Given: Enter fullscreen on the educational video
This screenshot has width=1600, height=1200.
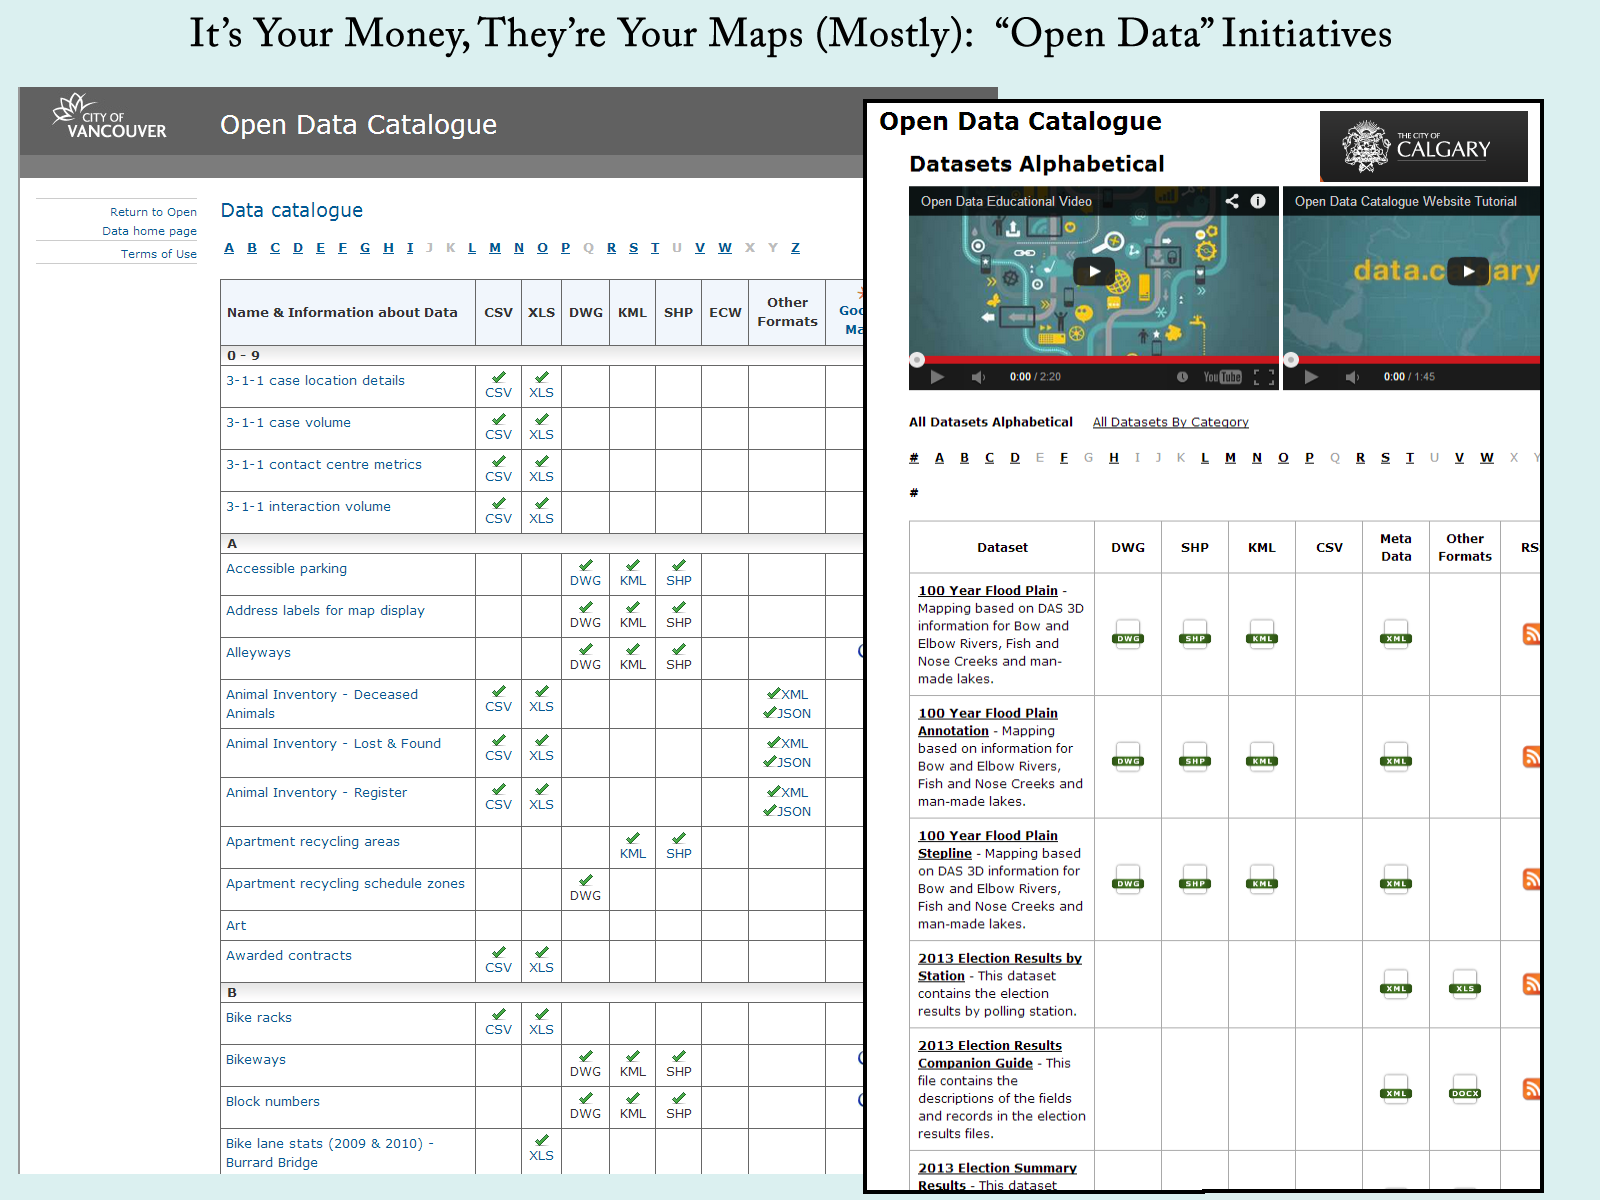Looking at the screenshot, I should click(x=1264, y=377).
